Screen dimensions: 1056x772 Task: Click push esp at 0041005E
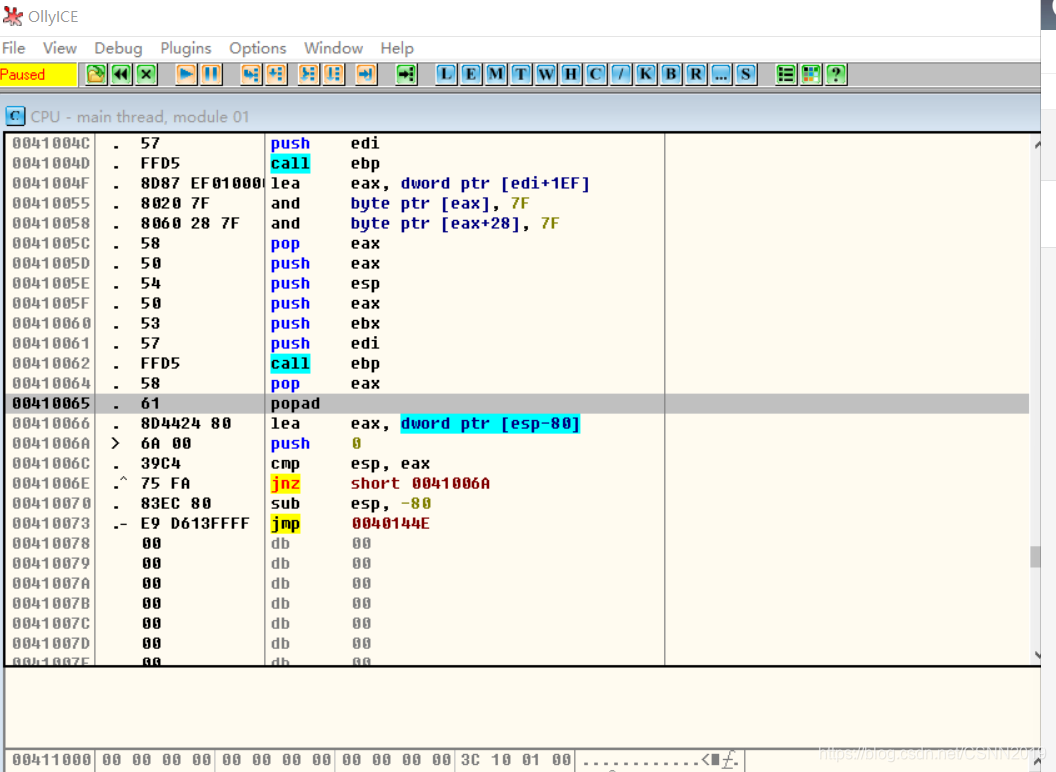click(325, 284)
